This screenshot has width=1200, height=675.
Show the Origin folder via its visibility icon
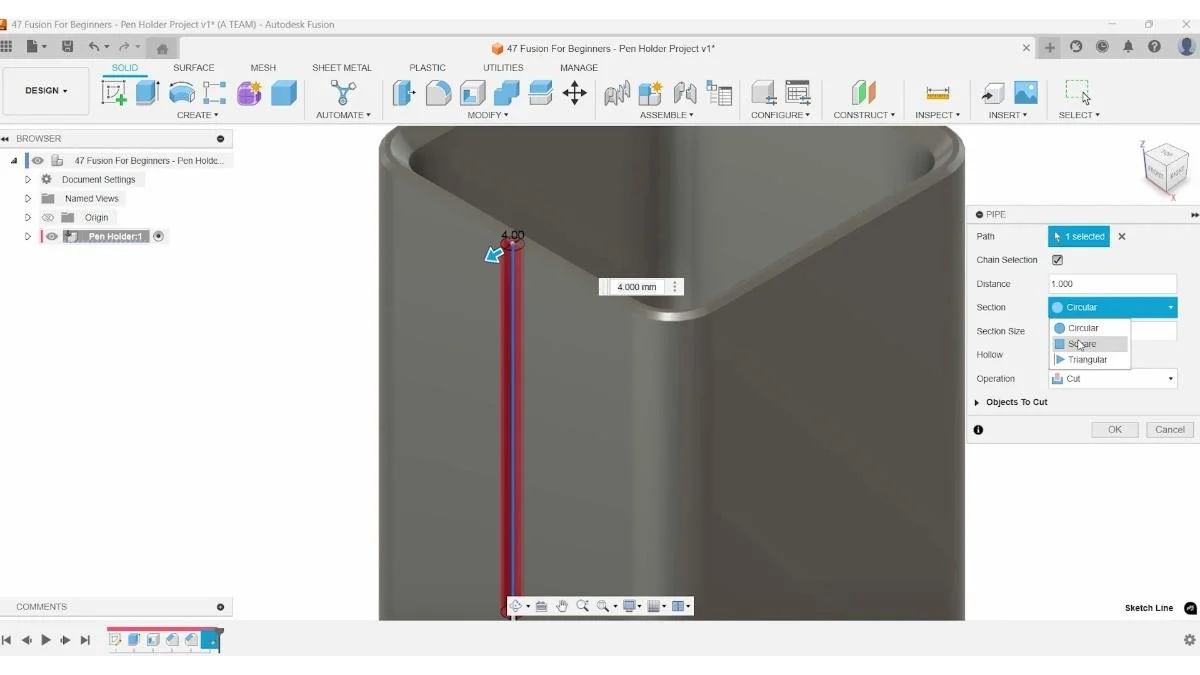[x=48, y=217]
